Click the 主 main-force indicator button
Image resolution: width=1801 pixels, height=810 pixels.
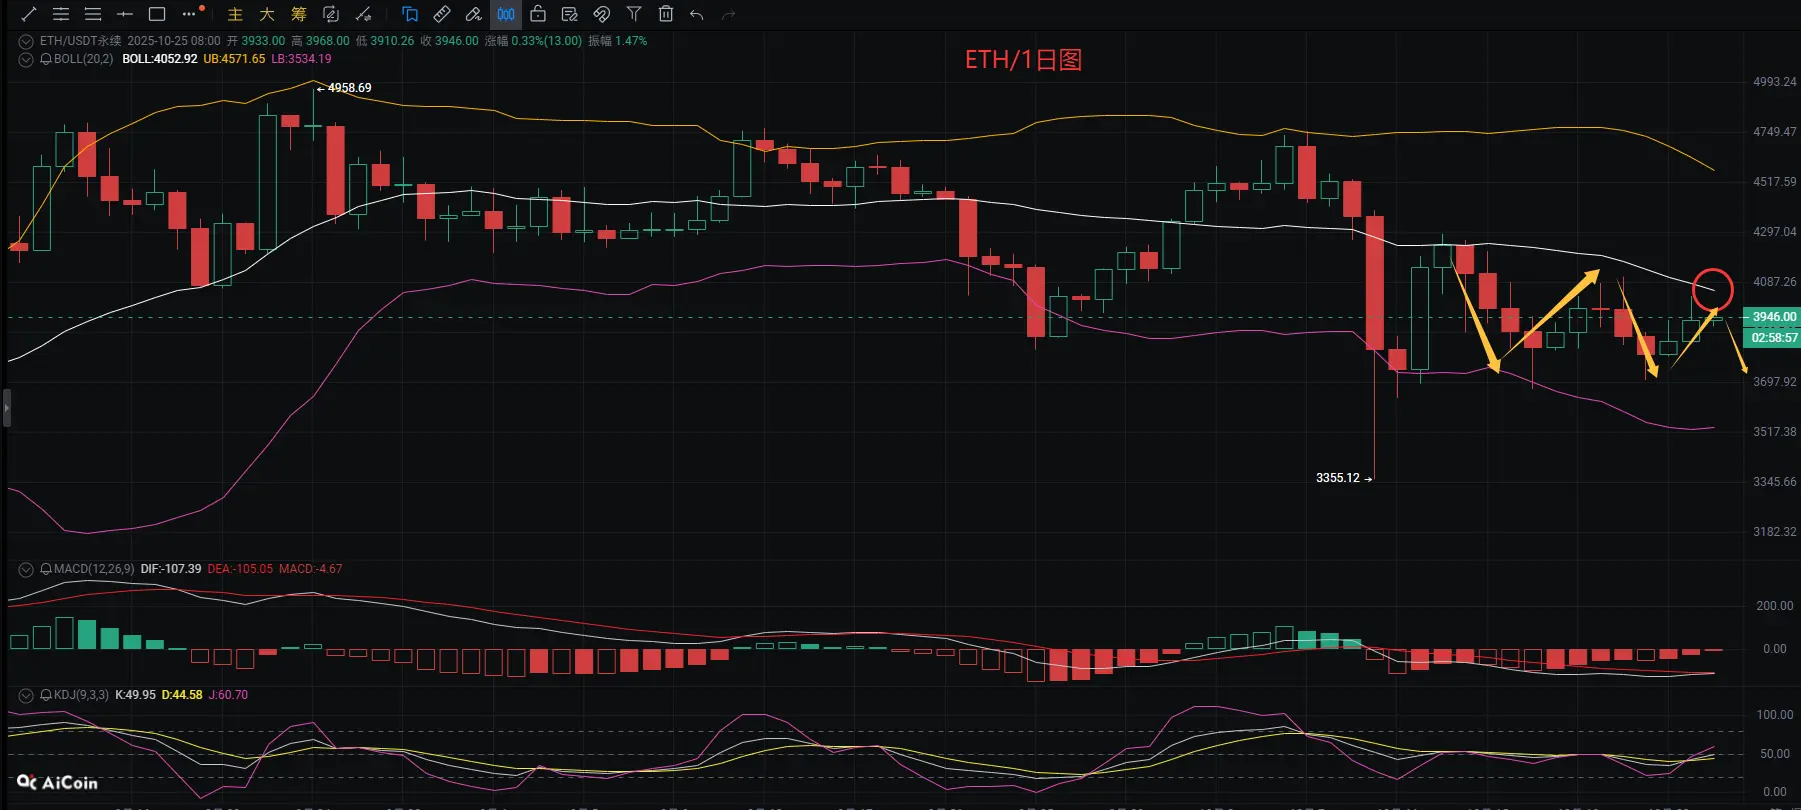(x=235, y=14)
